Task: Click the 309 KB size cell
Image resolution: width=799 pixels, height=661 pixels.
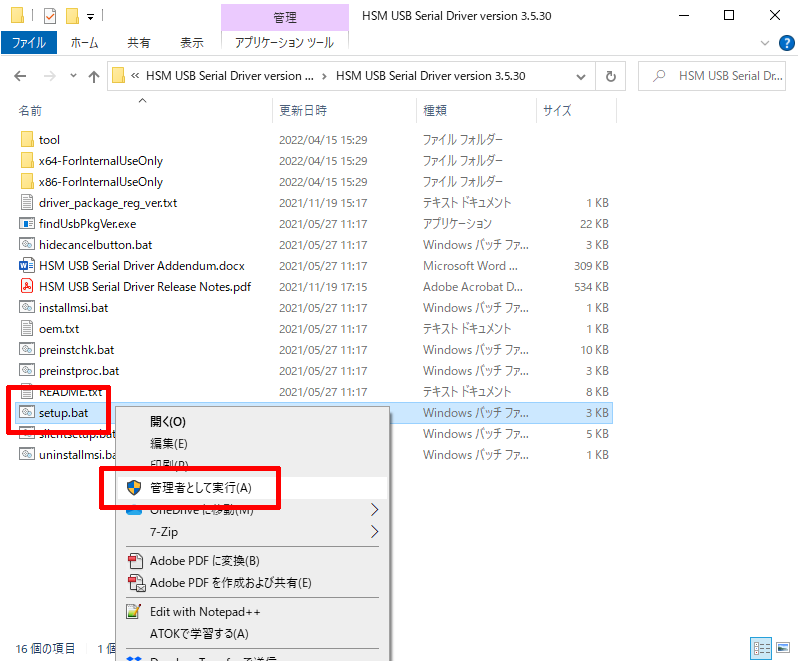Action: click(x=591, y=266)
